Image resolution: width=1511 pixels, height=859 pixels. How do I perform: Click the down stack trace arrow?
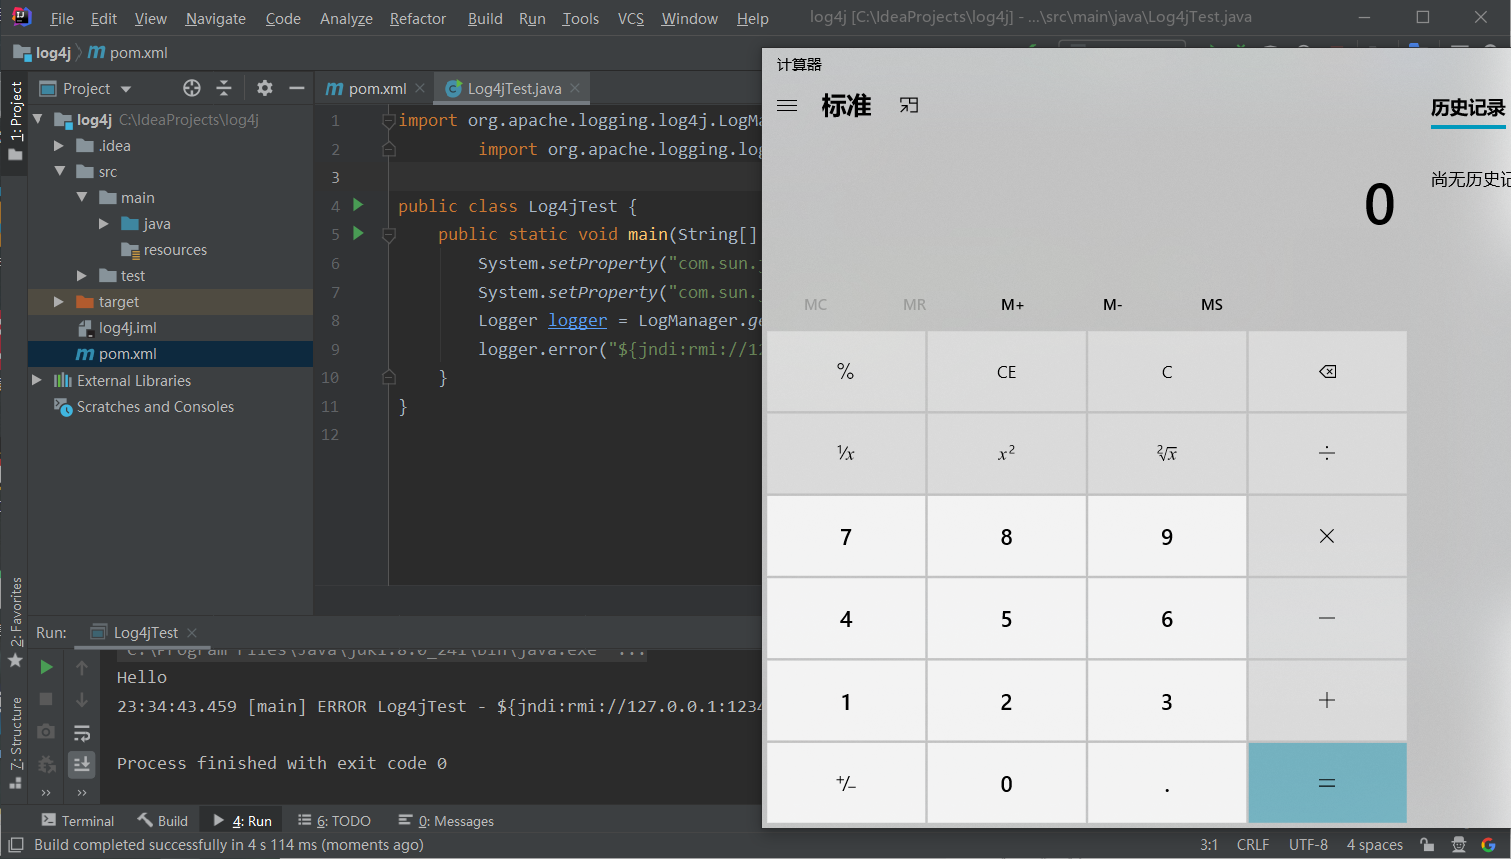[82, 699]
